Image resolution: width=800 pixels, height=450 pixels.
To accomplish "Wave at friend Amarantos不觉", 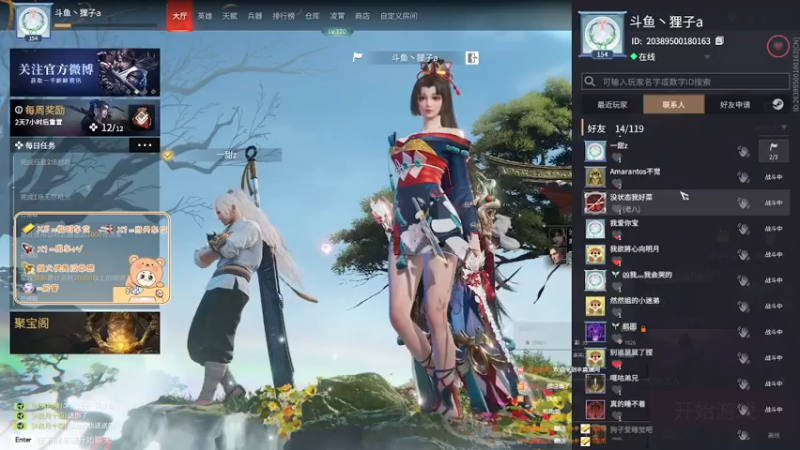I will click(743, 177).
